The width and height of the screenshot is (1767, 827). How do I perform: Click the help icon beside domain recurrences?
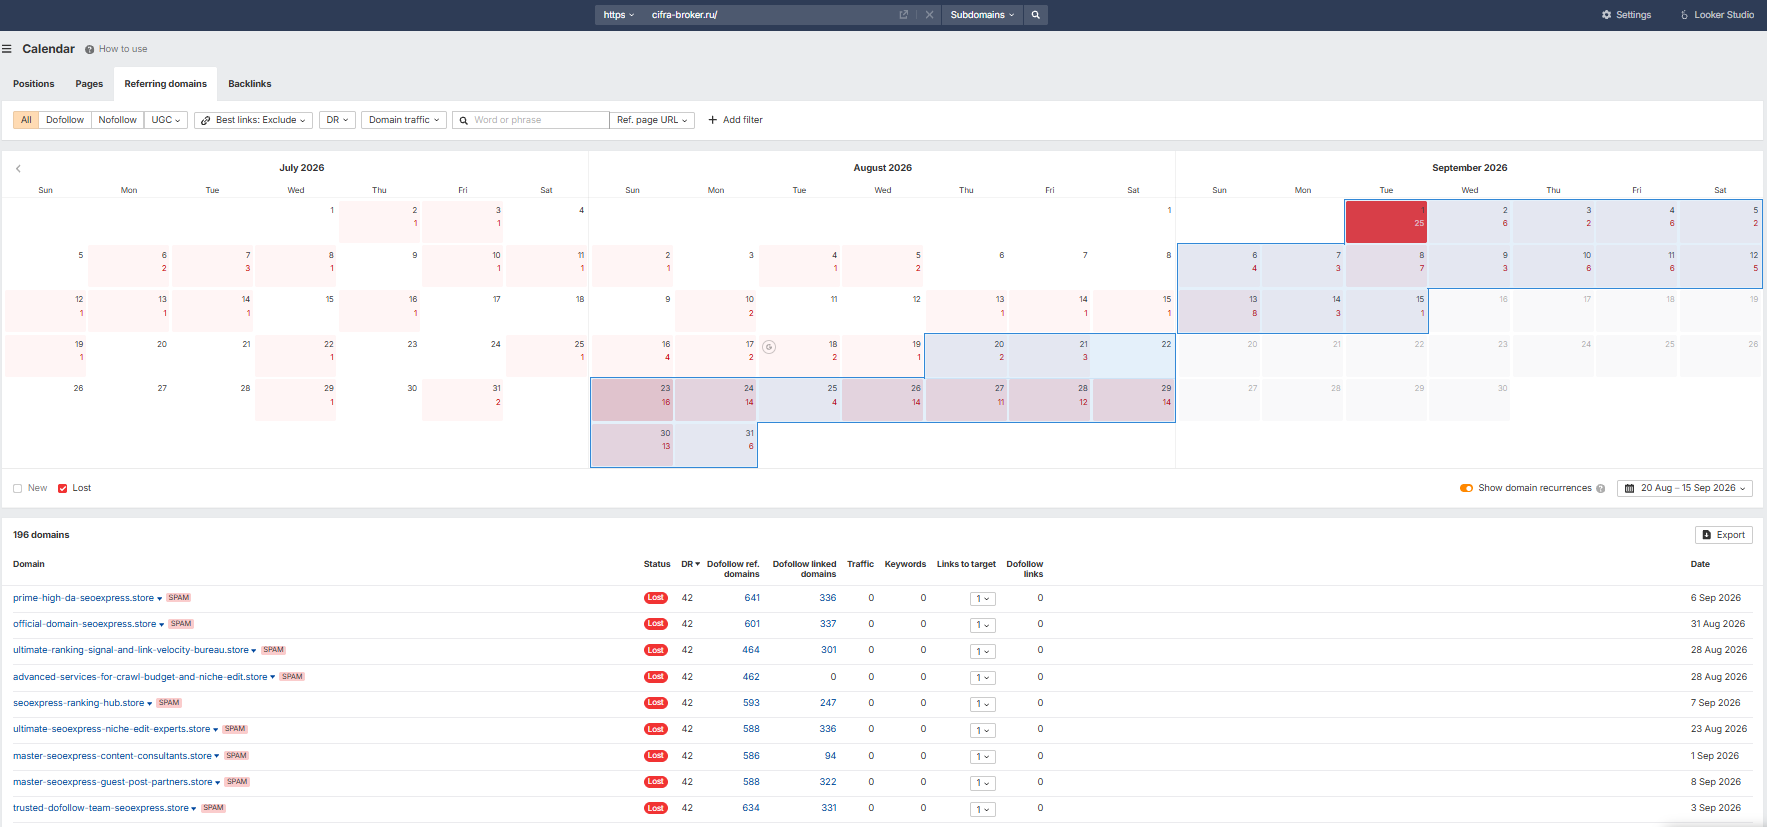[x=1601, y=489]
